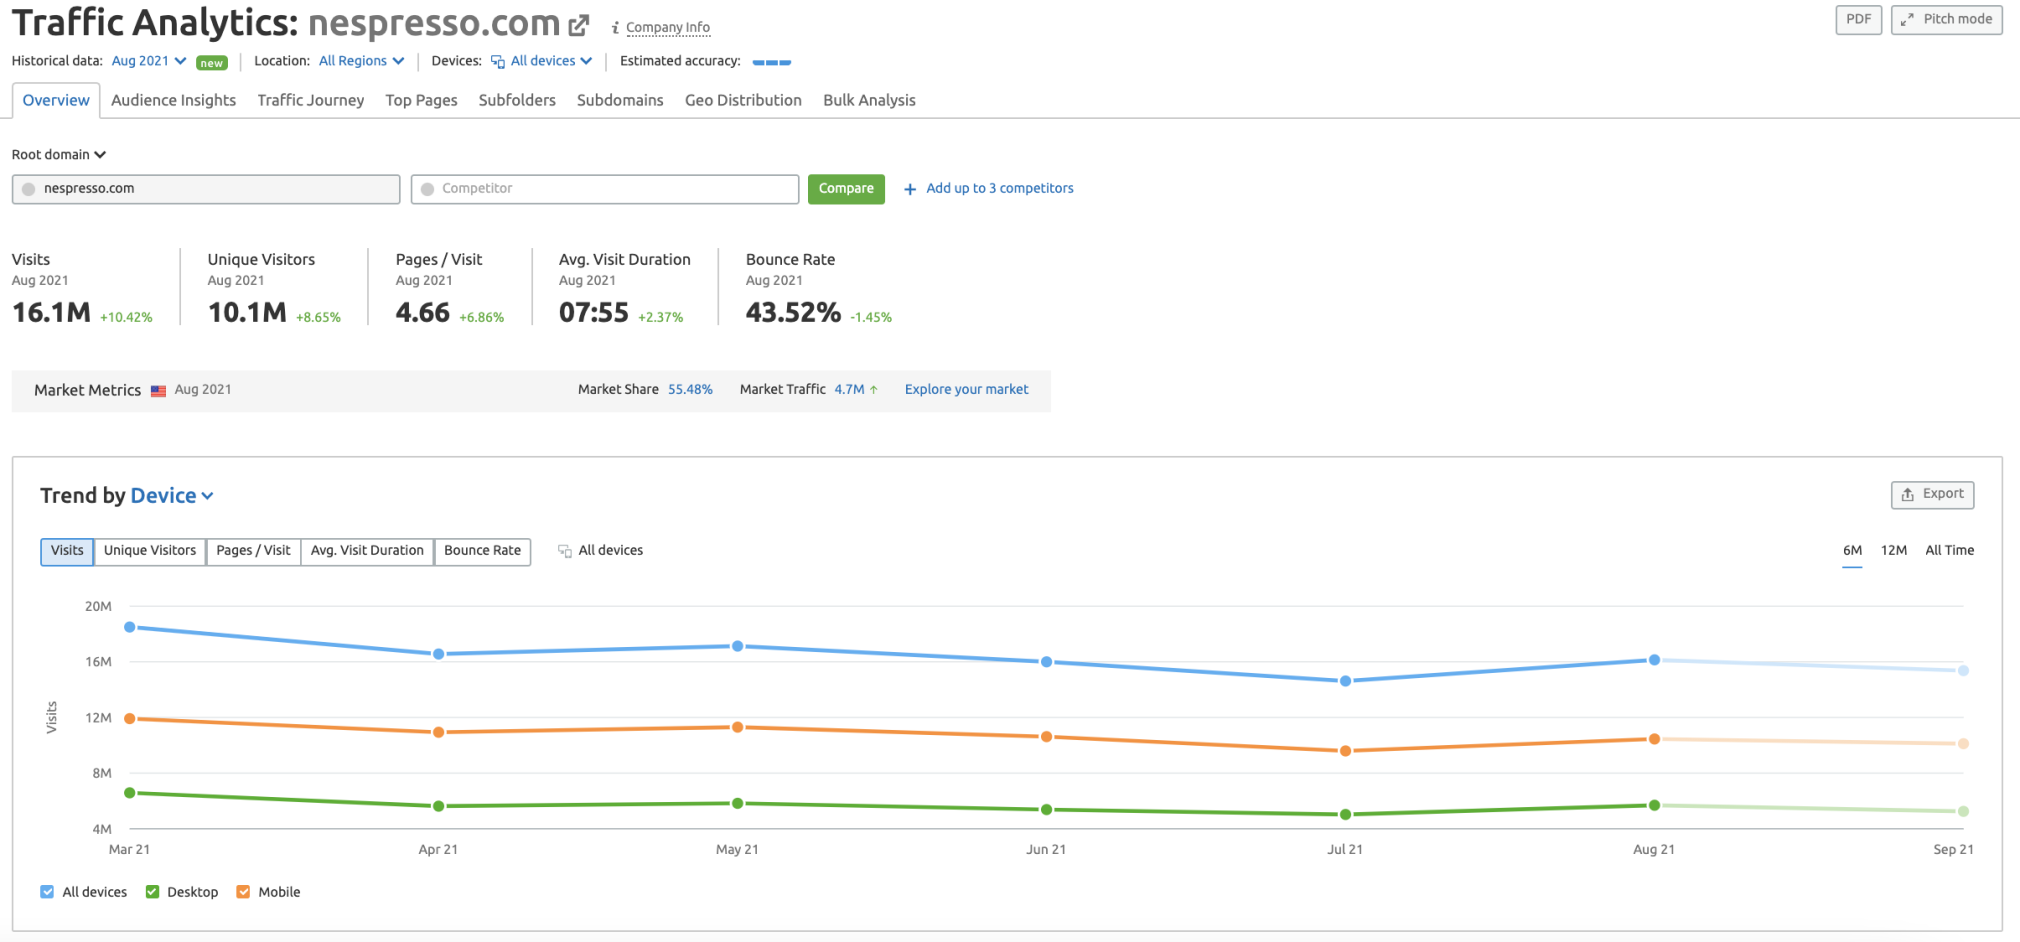Select the All Time range
2020x942 pixels.
click(1949, 551)
